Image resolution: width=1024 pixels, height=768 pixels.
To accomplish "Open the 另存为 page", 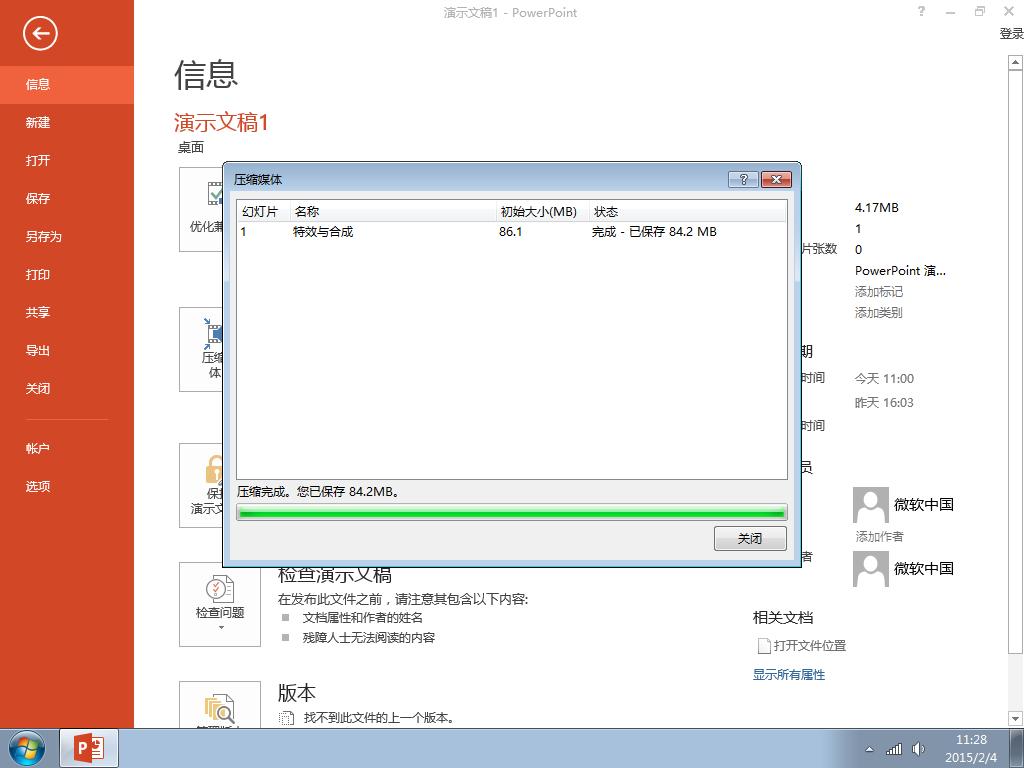I will tap(67, 236).
